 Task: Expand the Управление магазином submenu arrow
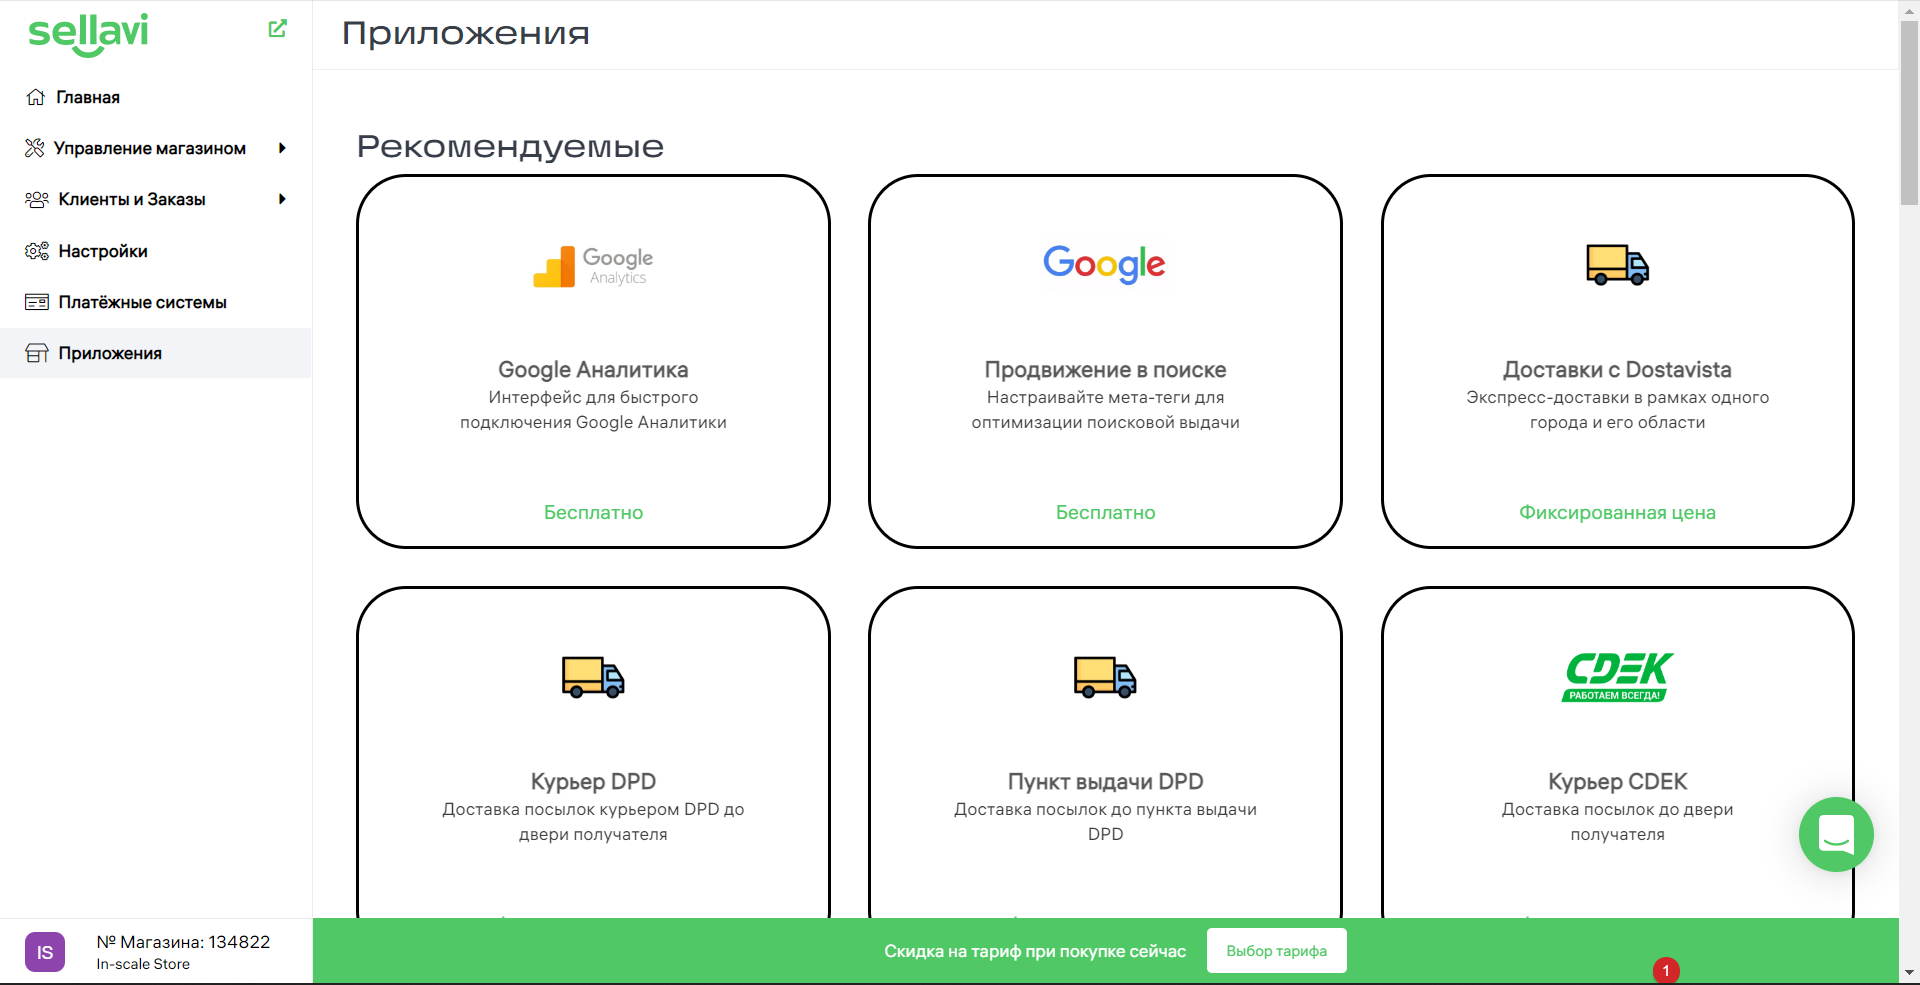(x=282, y=148)
